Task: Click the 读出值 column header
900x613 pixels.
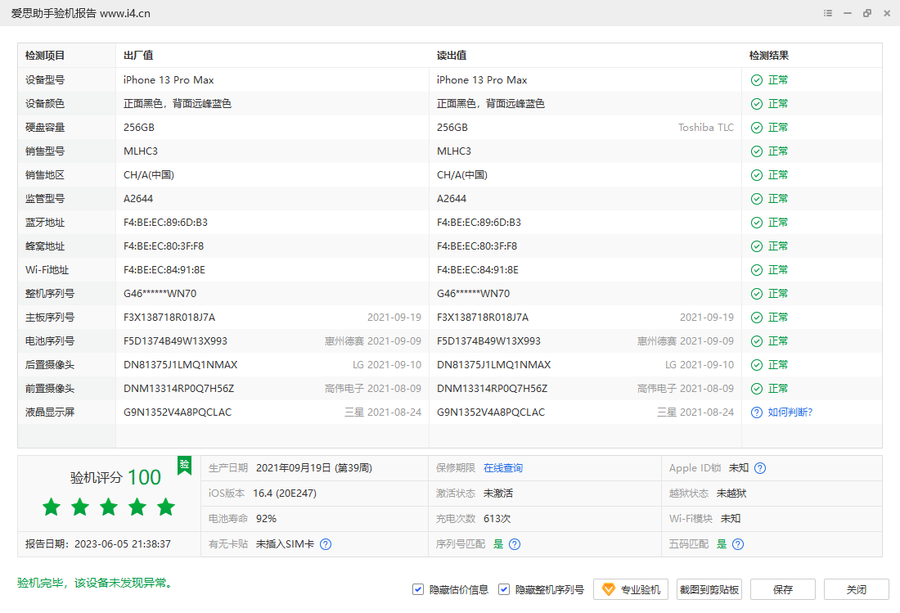Action: (452, 56)
